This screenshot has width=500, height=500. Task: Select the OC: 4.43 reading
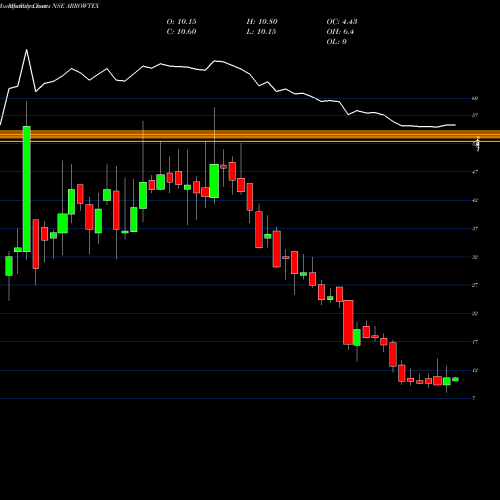coord(342,22)
